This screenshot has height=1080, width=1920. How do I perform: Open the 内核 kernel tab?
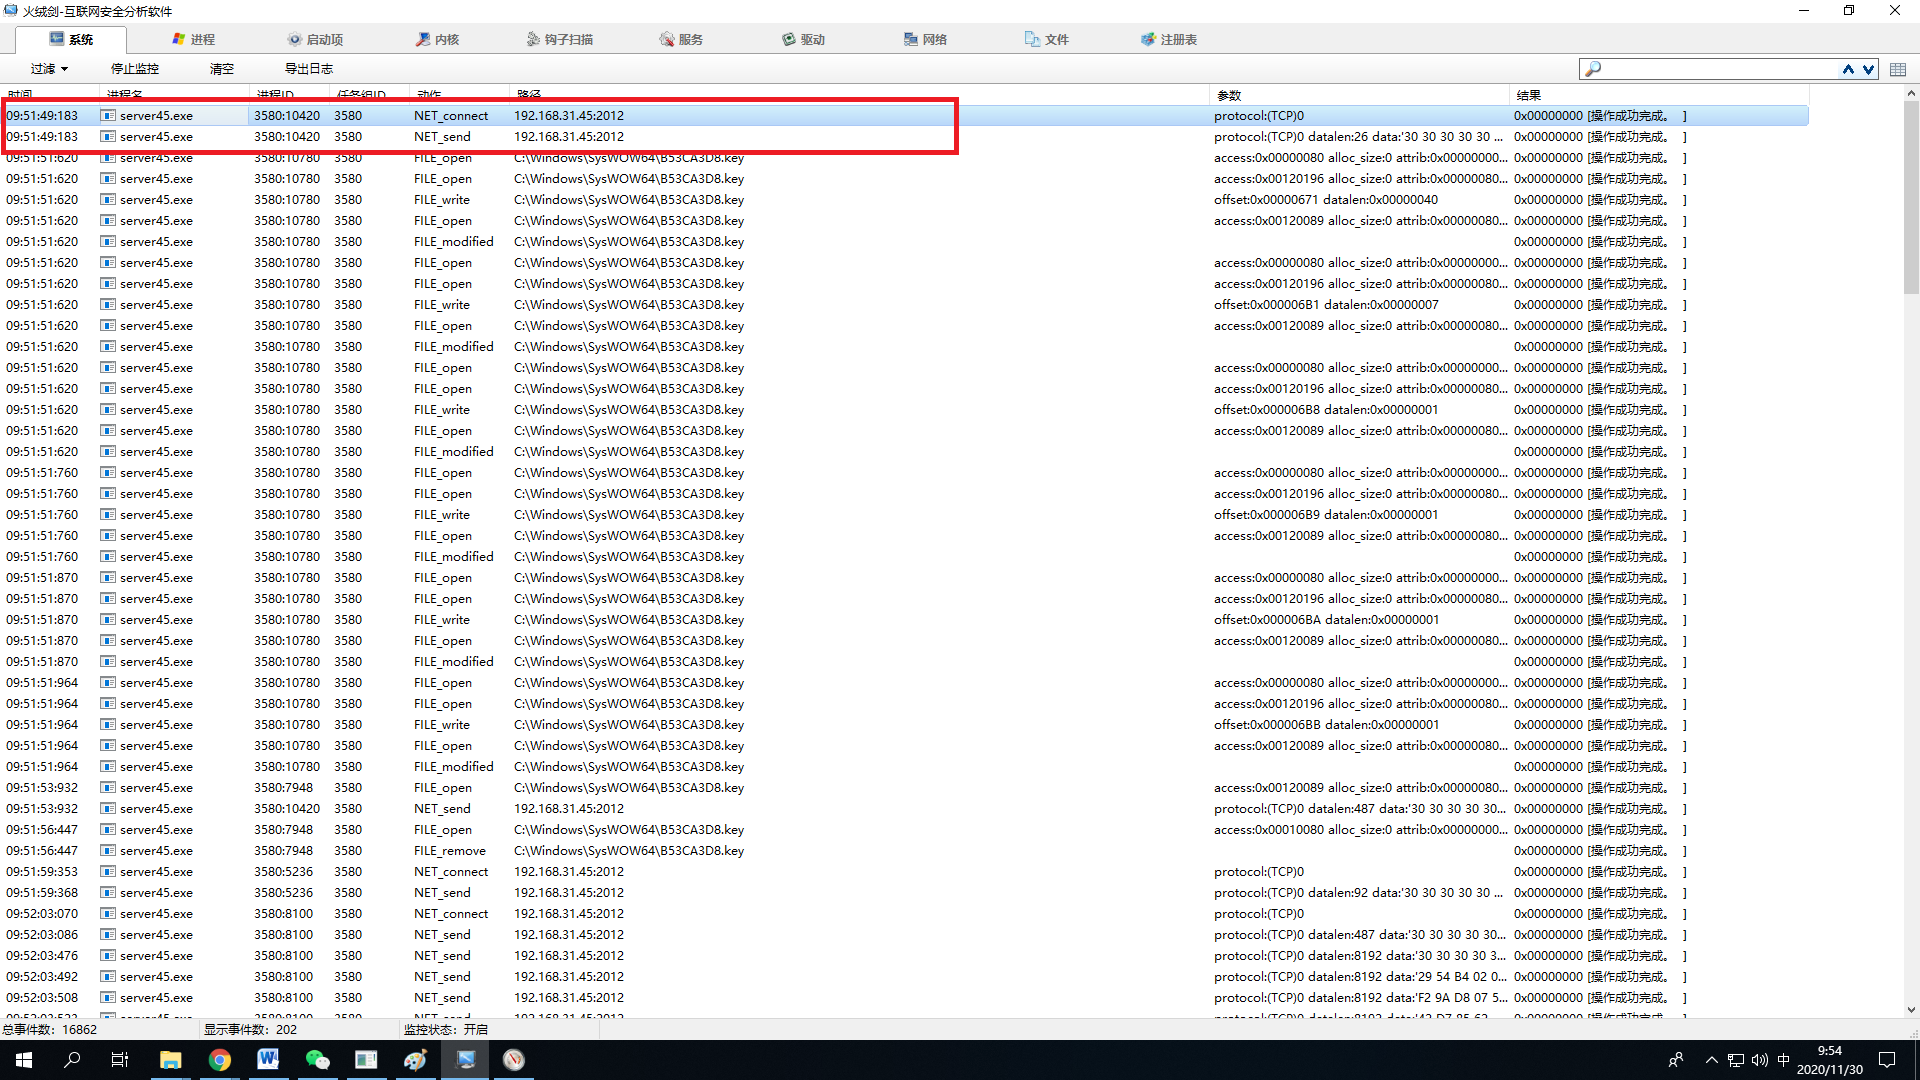[437, 39]
